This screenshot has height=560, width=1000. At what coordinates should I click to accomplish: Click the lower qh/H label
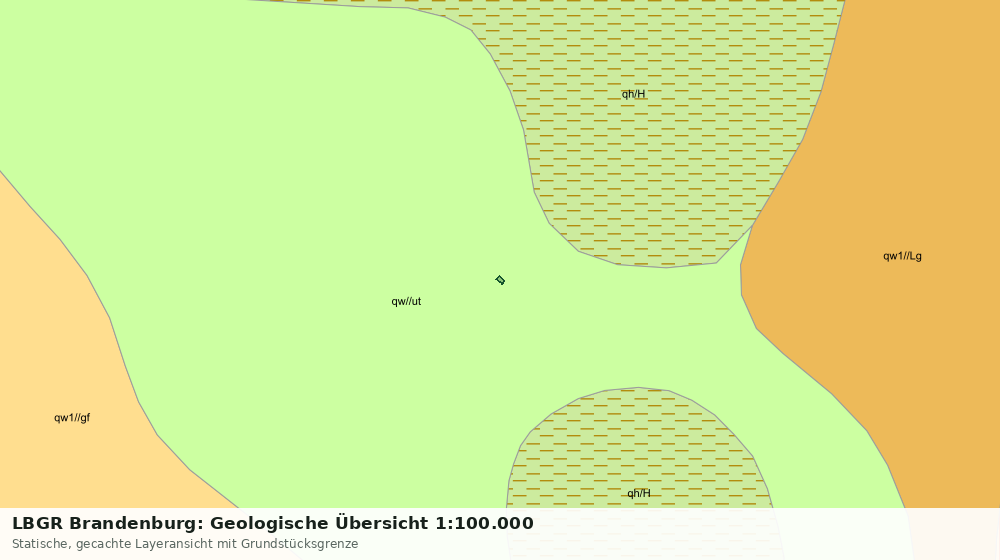click(x=638, y=493)
